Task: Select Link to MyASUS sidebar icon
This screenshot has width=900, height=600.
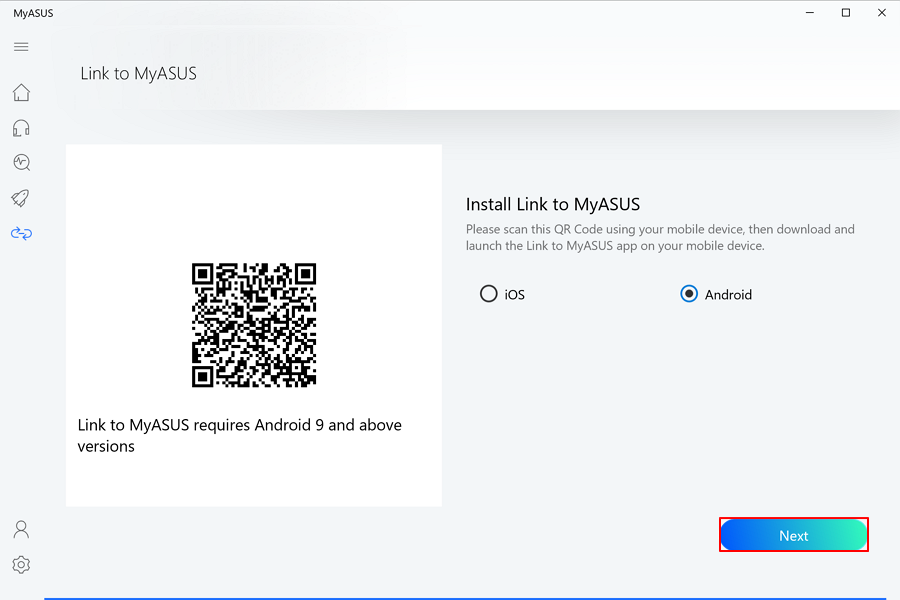Action: click(21, 233)
